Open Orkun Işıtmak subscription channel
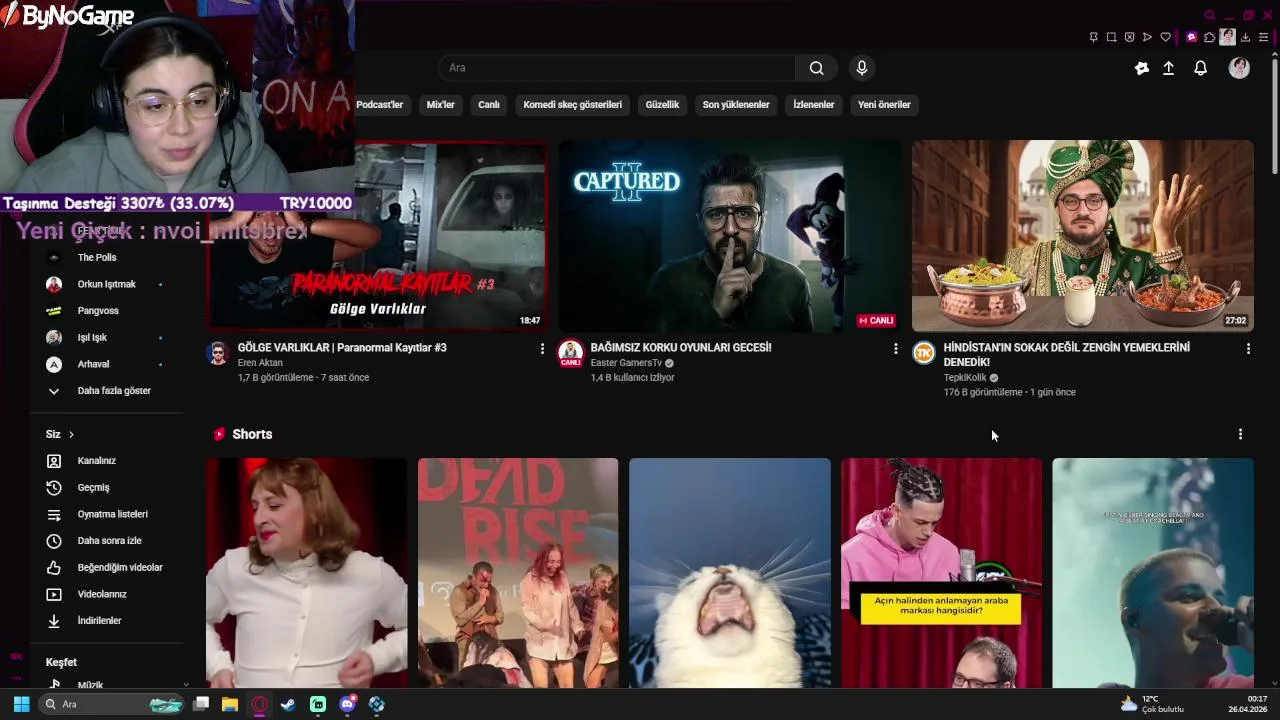The width and height of the screenshot is (1280, 720). (108, 284)
